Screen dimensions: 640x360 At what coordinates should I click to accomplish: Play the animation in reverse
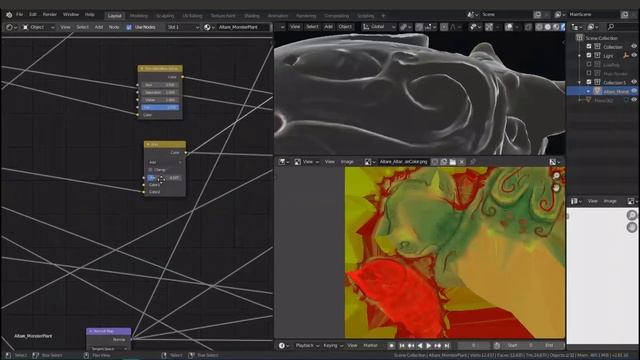pyautogui.click(x=420, y=346)
